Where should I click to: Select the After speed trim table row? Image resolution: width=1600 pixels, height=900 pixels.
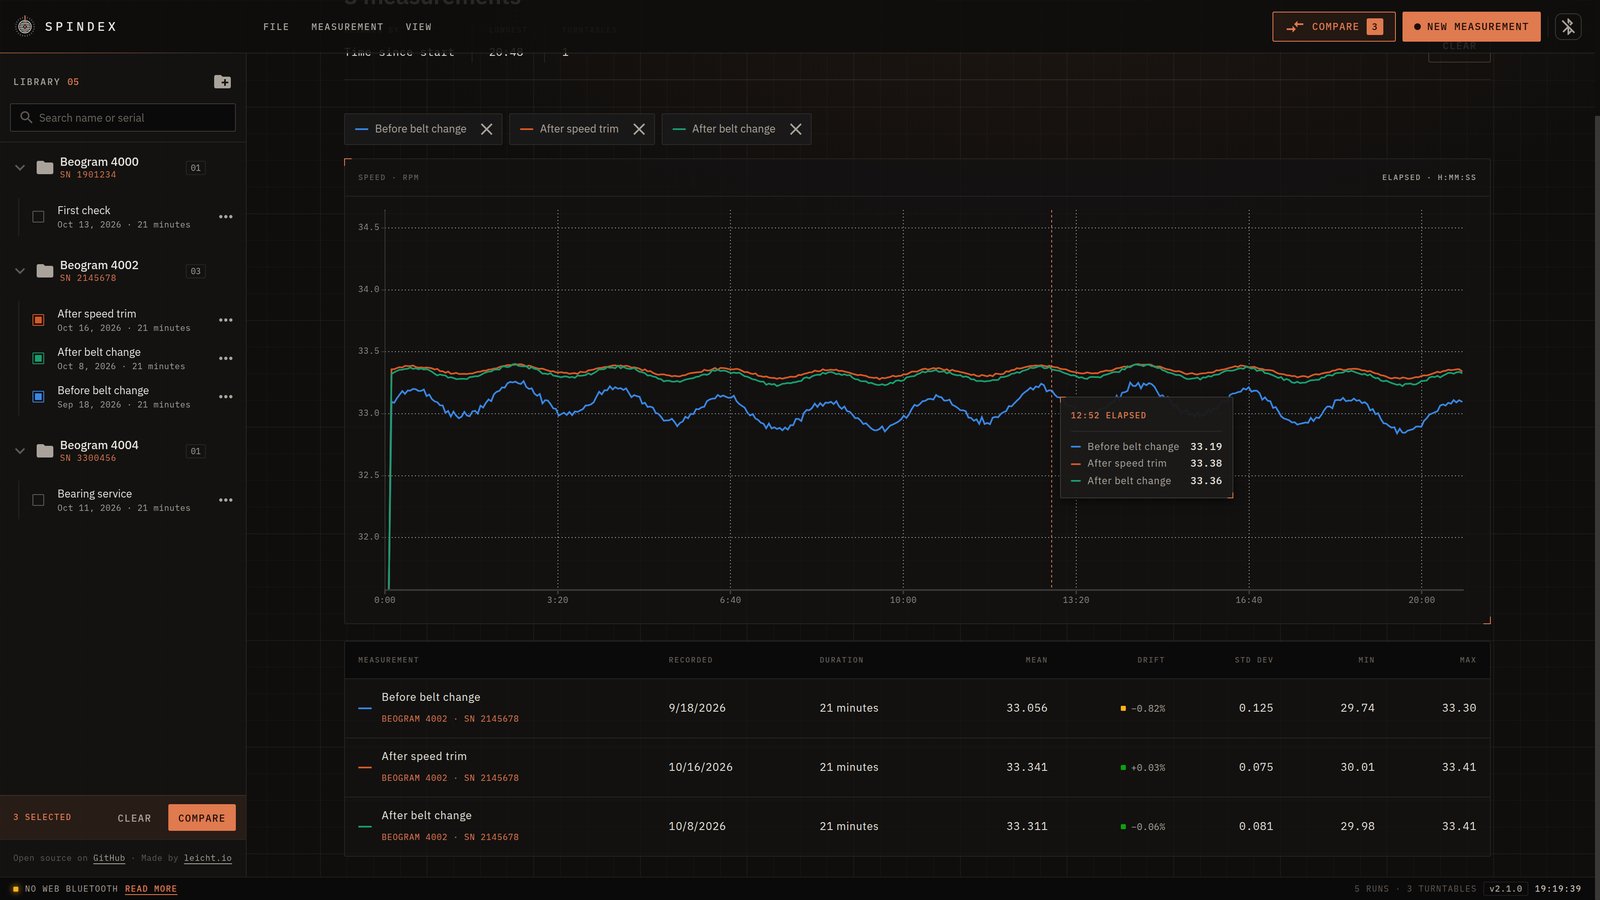[x=917, y=767]
